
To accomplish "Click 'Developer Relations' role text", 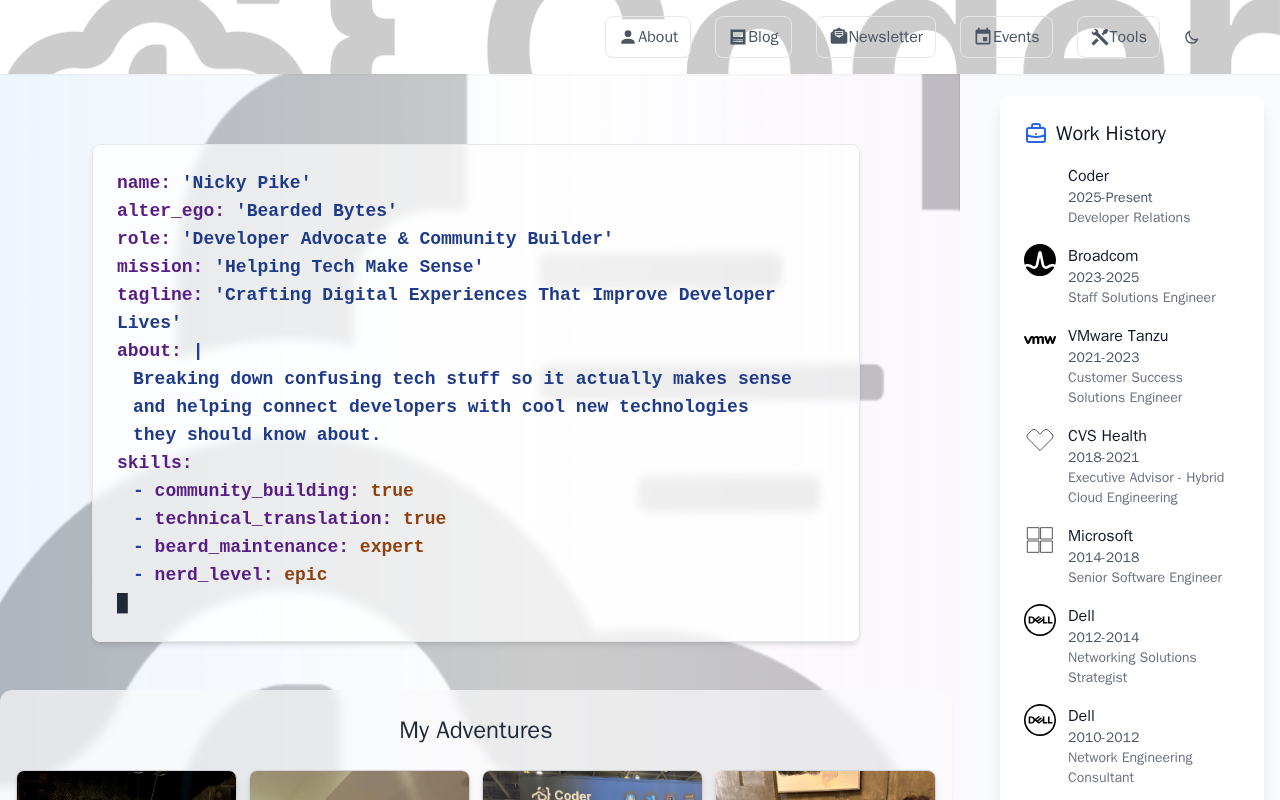I will [x=1129, y=218].
